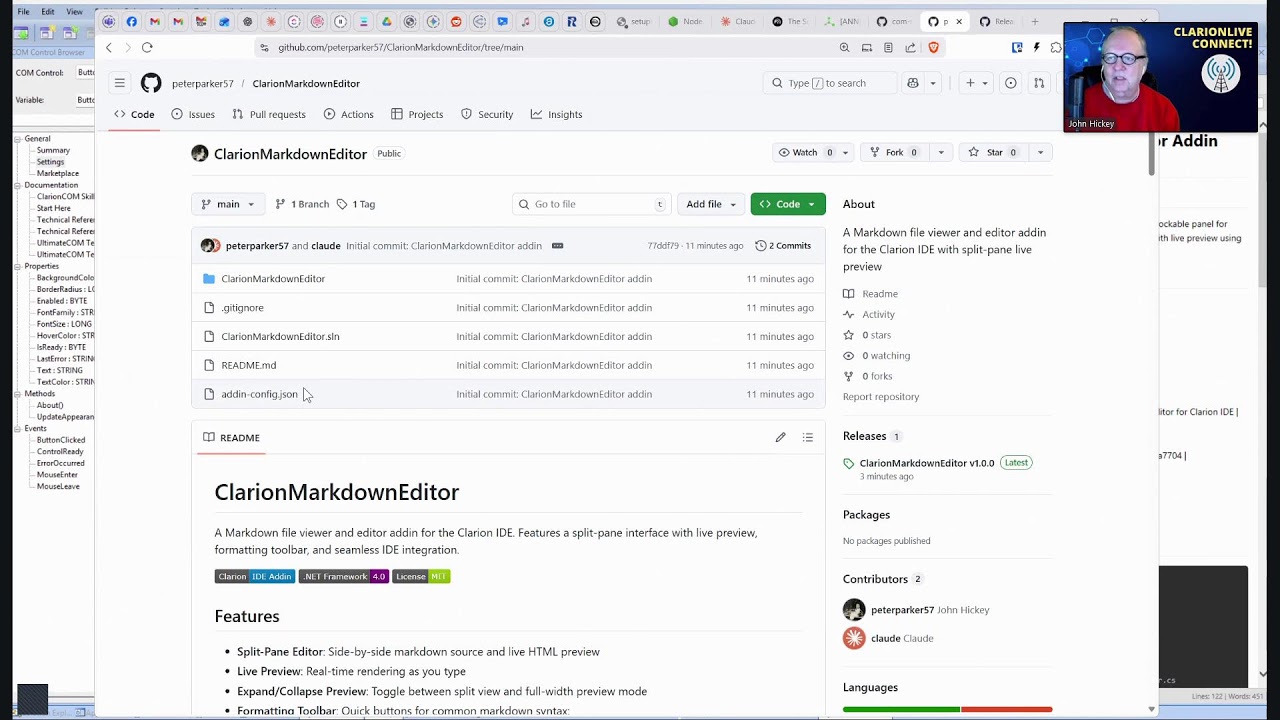Viewport: 1280px width, 720px height.
Task: Click the browser address bar URL
Action: (x=401, y=47)
